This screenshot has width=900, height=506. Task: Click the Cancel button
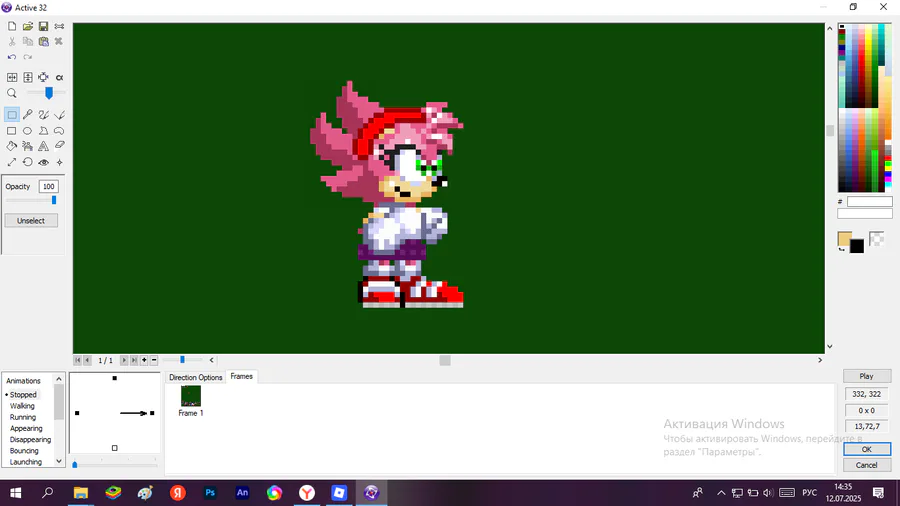(x=867, y=465)
